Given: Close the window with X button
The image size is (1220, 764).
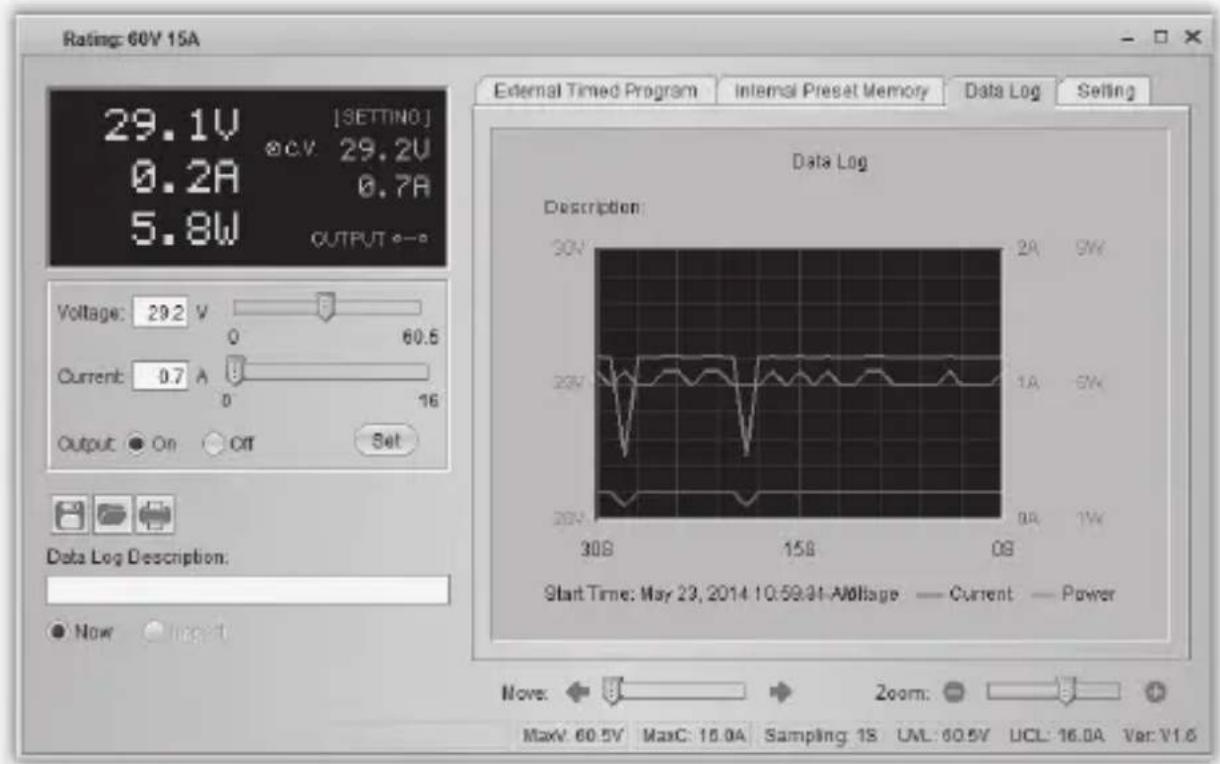Looking at the screenshot, I should click(1191, 37).
